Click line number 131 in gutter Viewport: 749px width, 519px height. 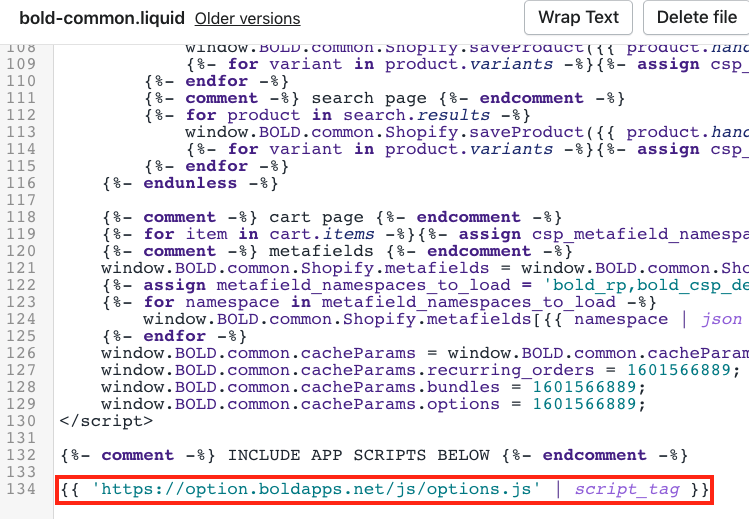tap(21, 438)
